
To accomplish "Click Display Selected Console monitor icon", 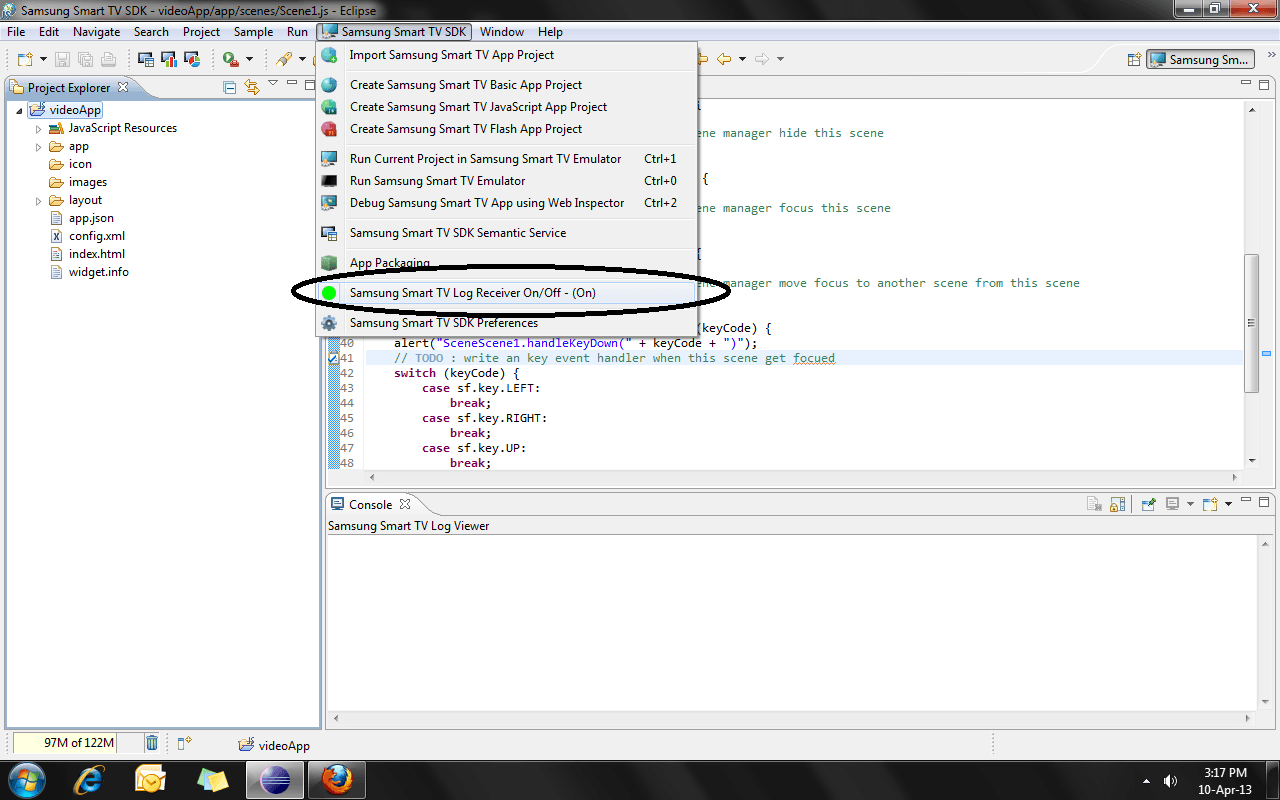I will [x=1172, y=504].
